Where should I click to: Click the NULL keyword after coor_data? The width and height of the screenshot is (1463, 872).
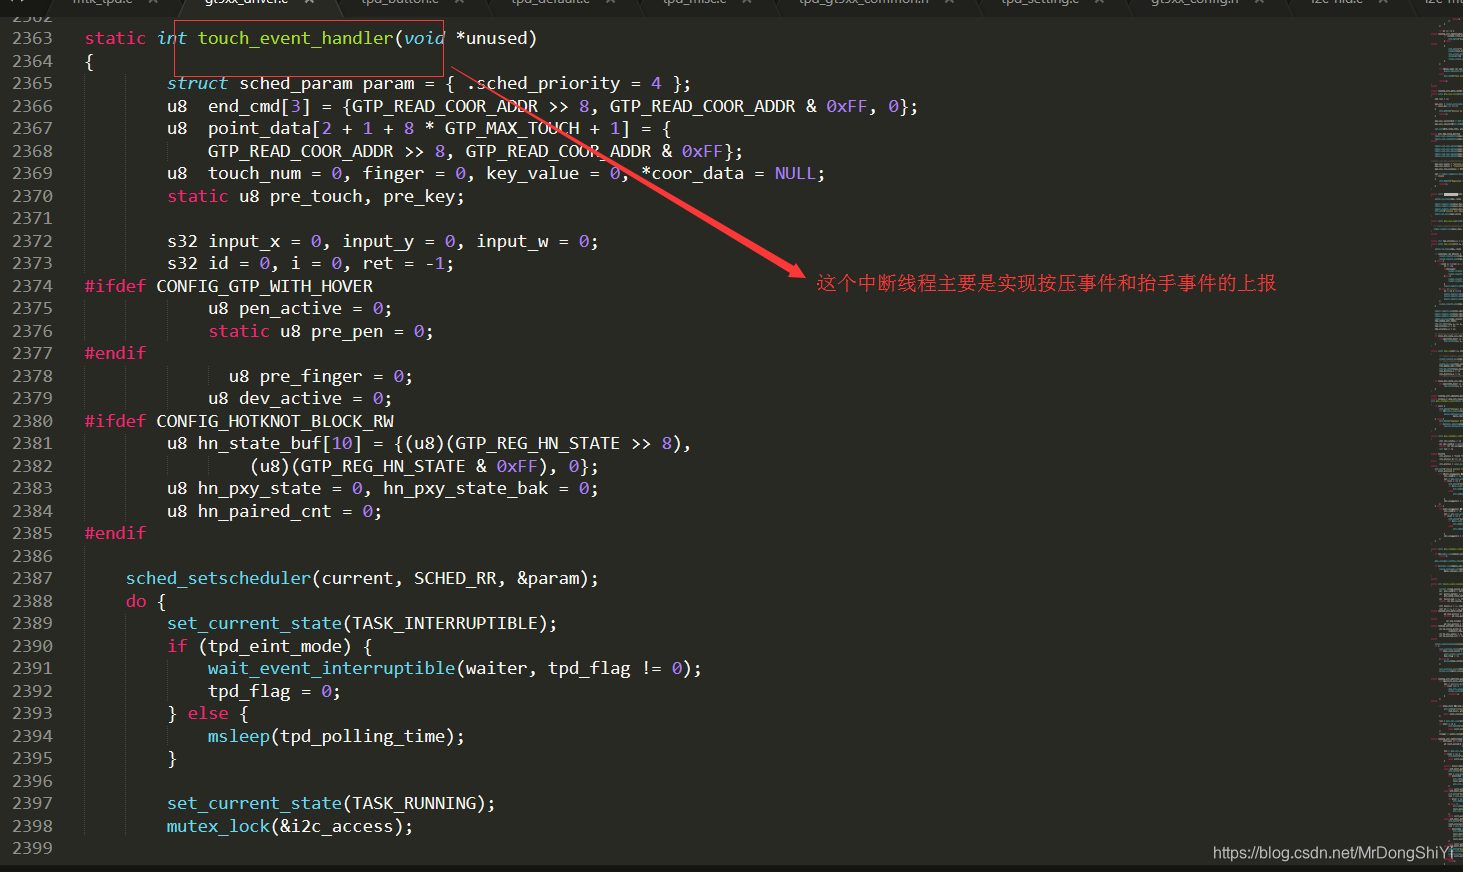tap(795, 173)
